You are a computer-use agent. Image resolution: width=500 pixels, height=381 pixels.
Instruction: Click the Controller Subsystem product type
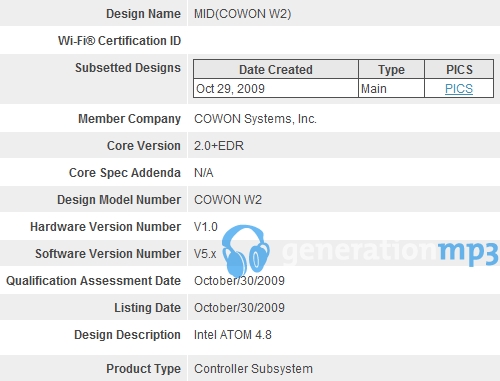click(x=253, y=369)
